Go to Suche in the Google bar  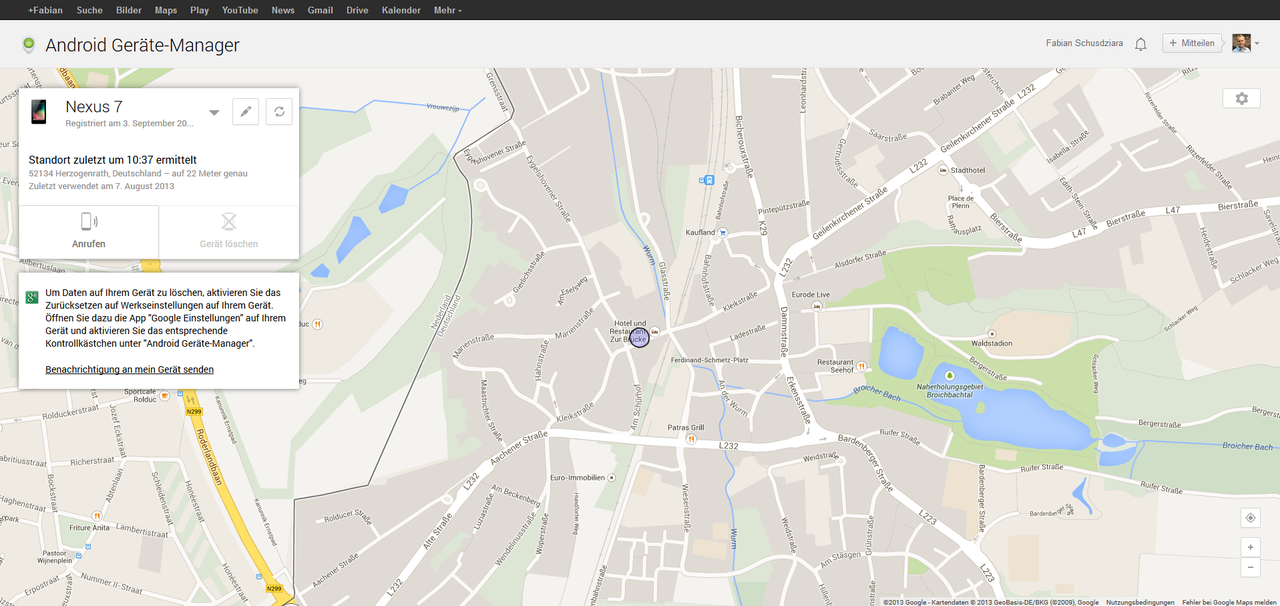tap(90, 10)
